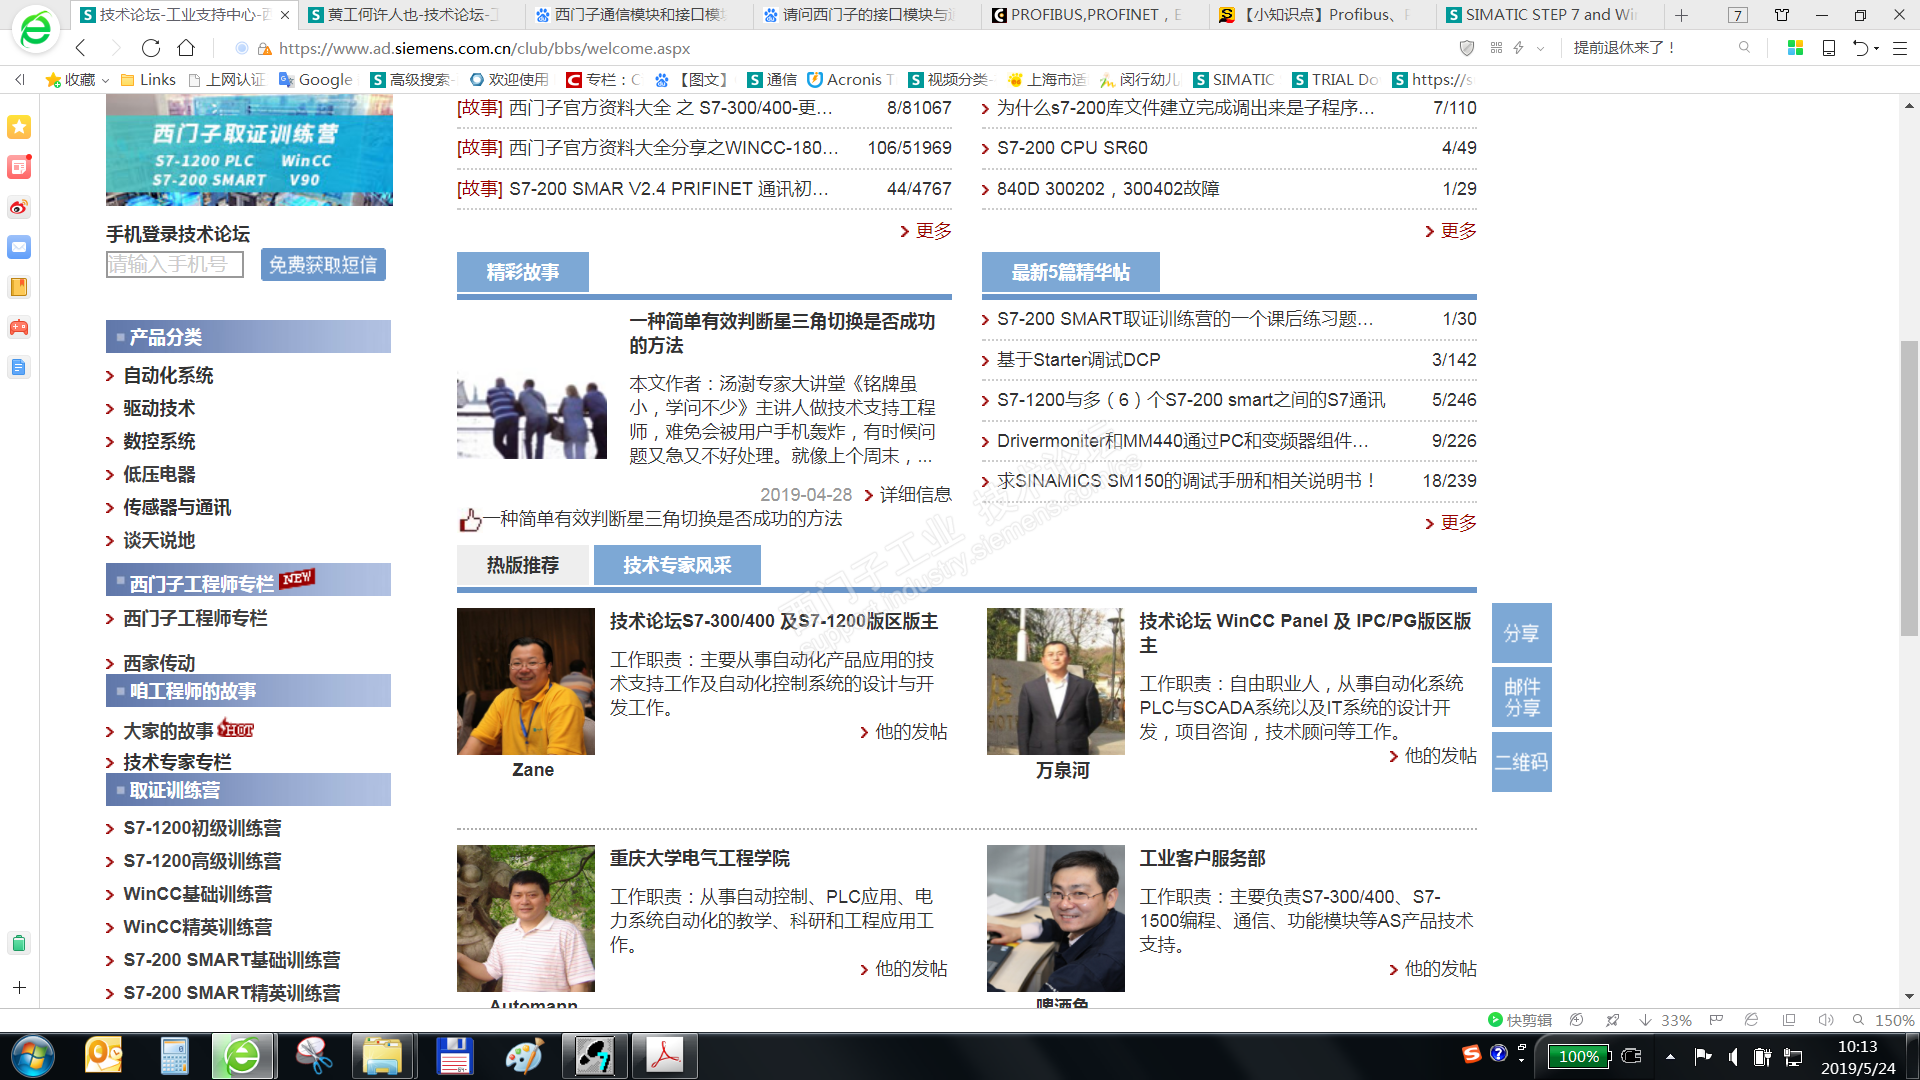This screenshot has height=1080, width=1920.
Task: Toggle the lightning speed mode icon
Action: [1518, 48]
